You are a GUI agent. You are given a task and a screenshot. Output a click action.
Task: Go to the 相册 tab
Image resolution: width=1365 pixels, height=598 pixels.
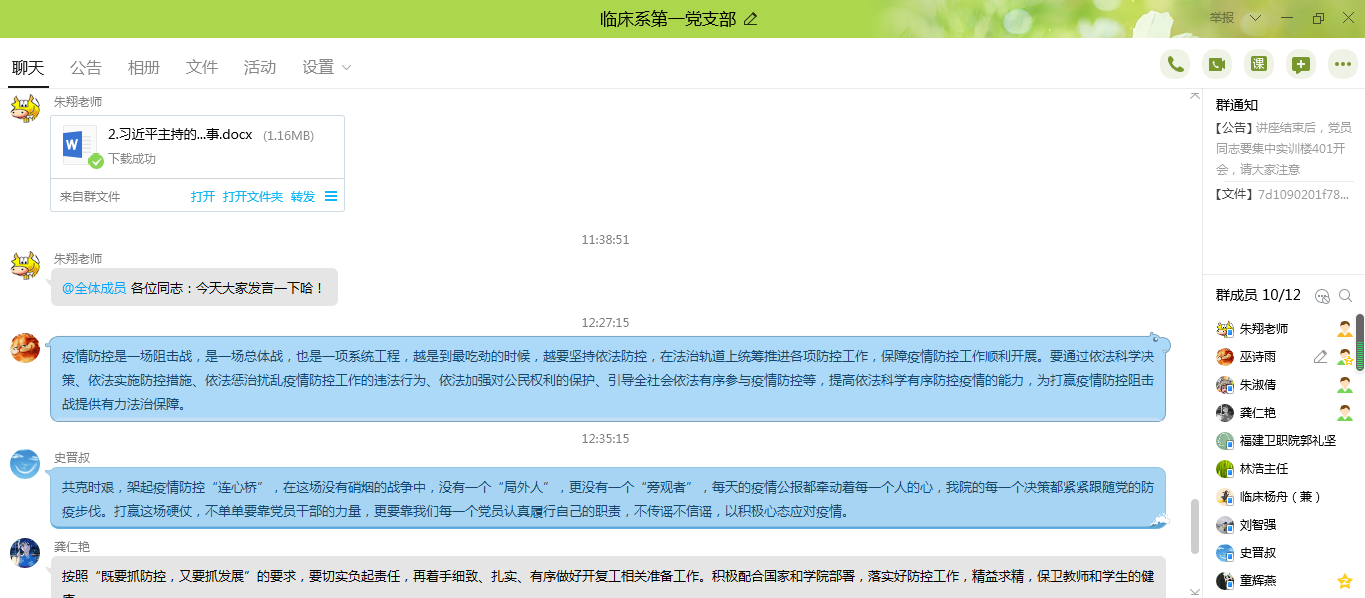[144, 67]
